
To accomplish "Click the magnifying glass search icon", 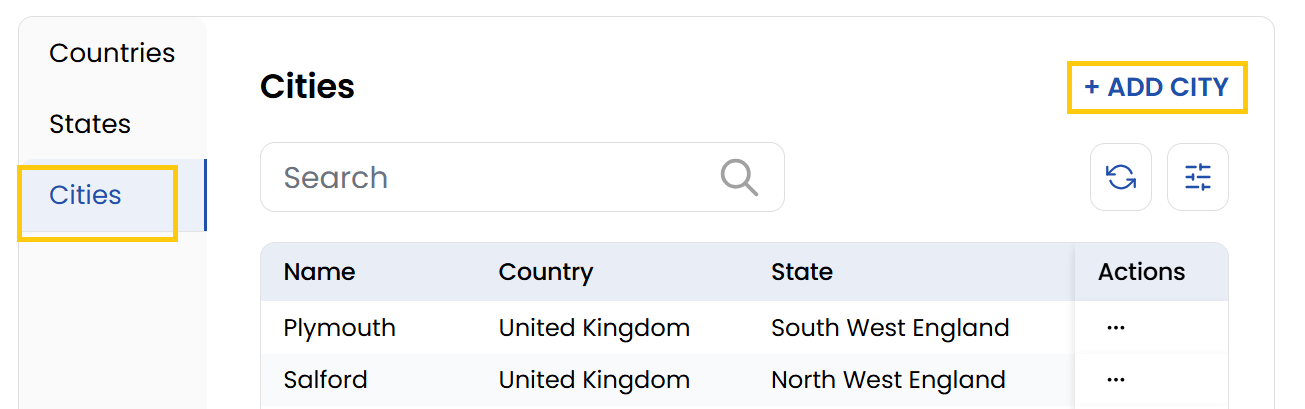I will (739, 178).
